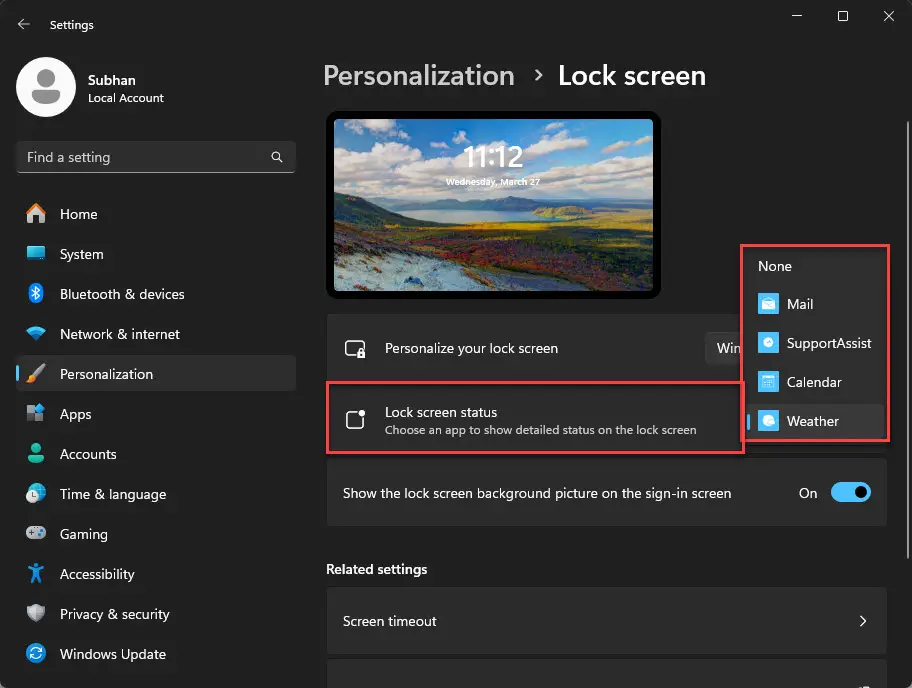Viewport: 912px width, 688px height.
Task: Click the Weather app icon in the list
Action: coord(768,421)
